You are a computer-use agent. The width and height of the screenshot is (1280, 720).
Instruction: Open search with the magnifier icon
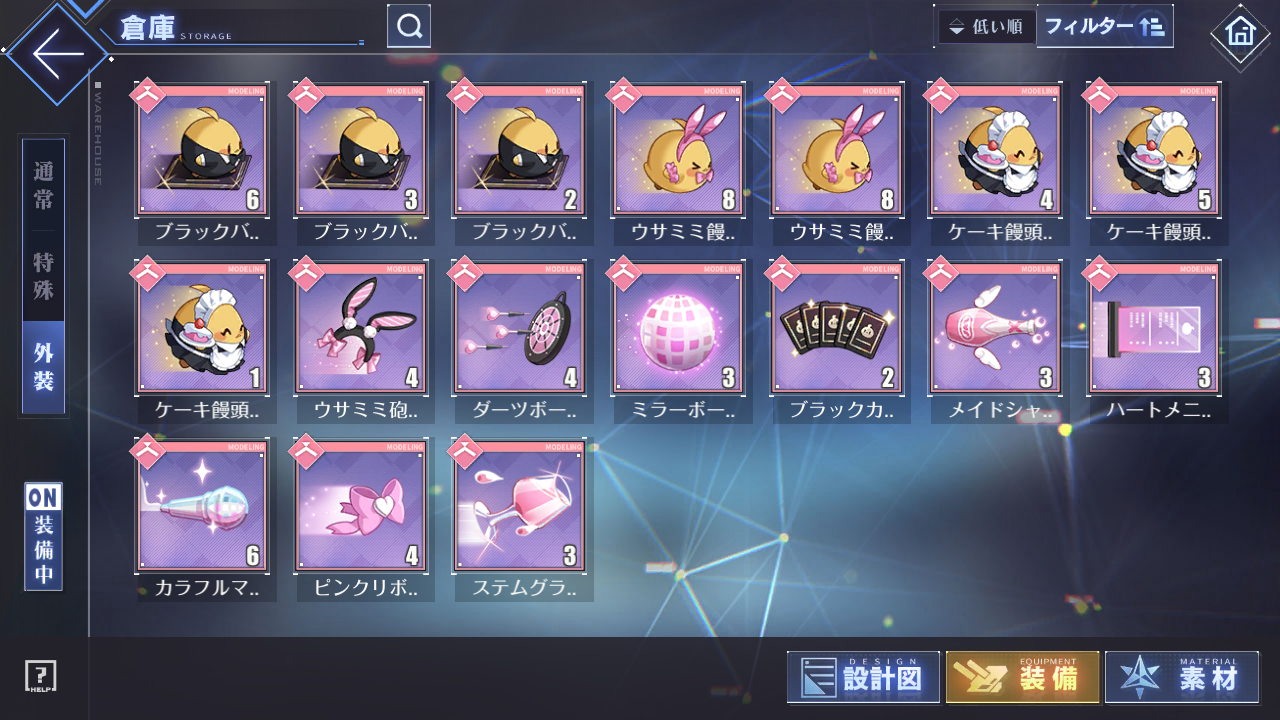409,26
